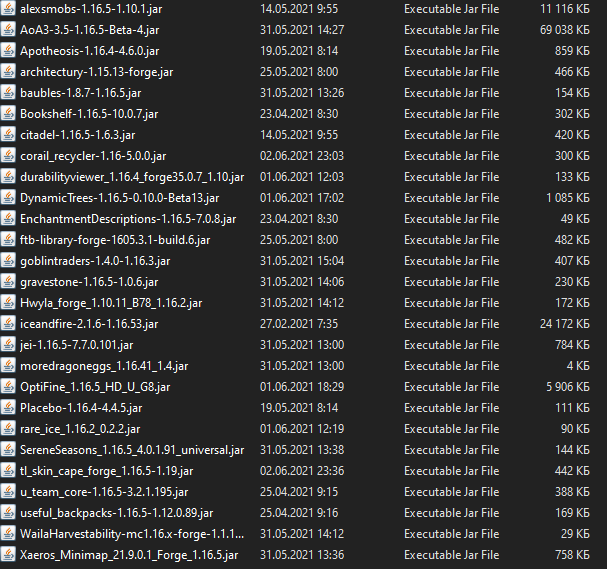Click the jar icon beside Placebo-1.16.4-4.4.5.jar
607x569 pixels.
click(8, 408)
